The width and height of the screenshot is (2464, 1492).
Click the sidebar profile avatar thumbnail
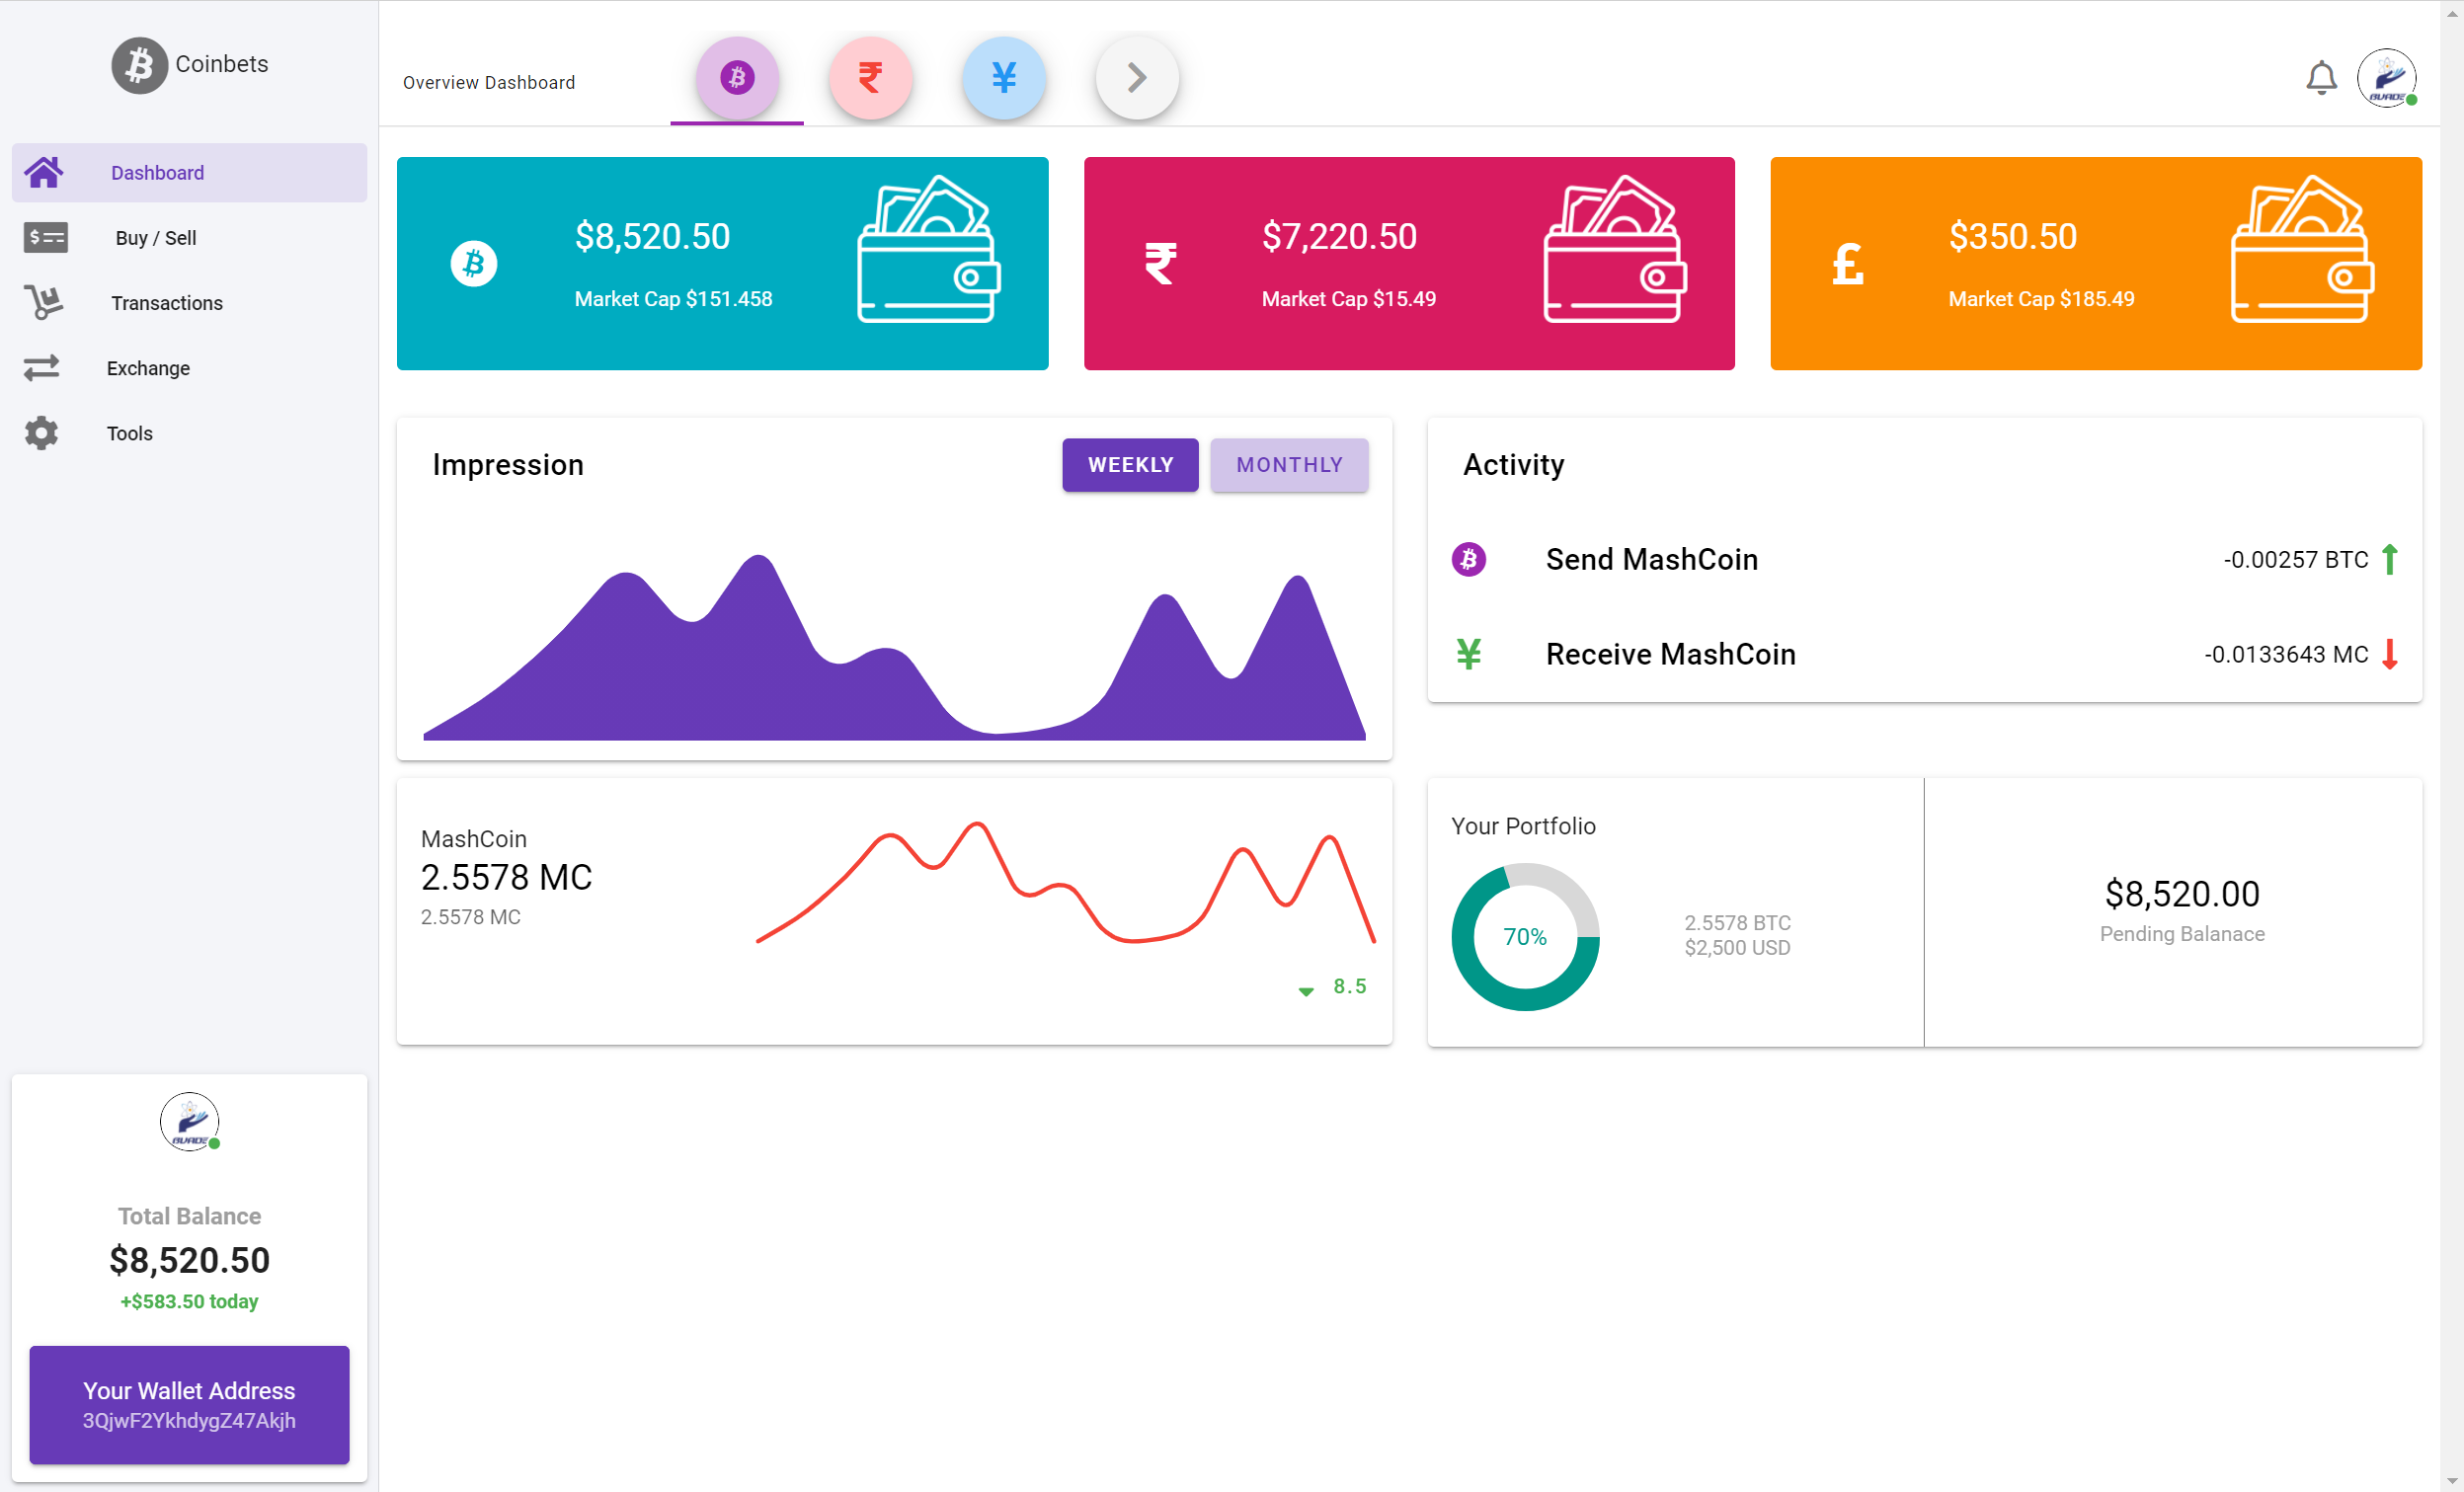189,1121
